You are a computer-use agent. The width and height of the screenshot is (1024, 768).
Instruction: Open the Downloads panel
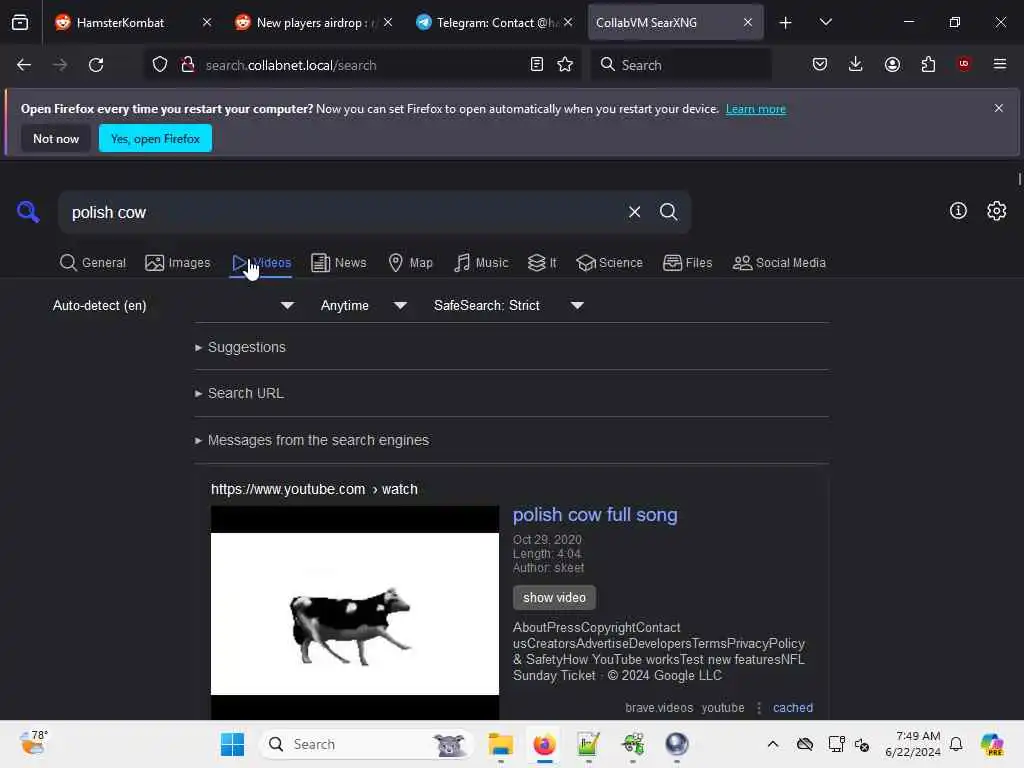click(856, 65)
